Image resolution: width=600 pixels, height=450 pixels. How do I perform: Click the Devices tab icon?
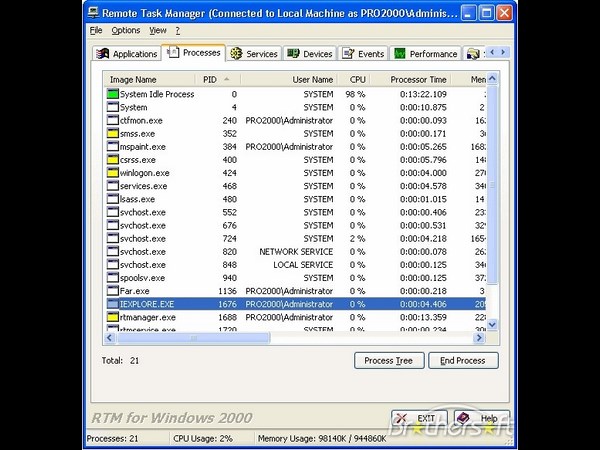coord(293,54)
